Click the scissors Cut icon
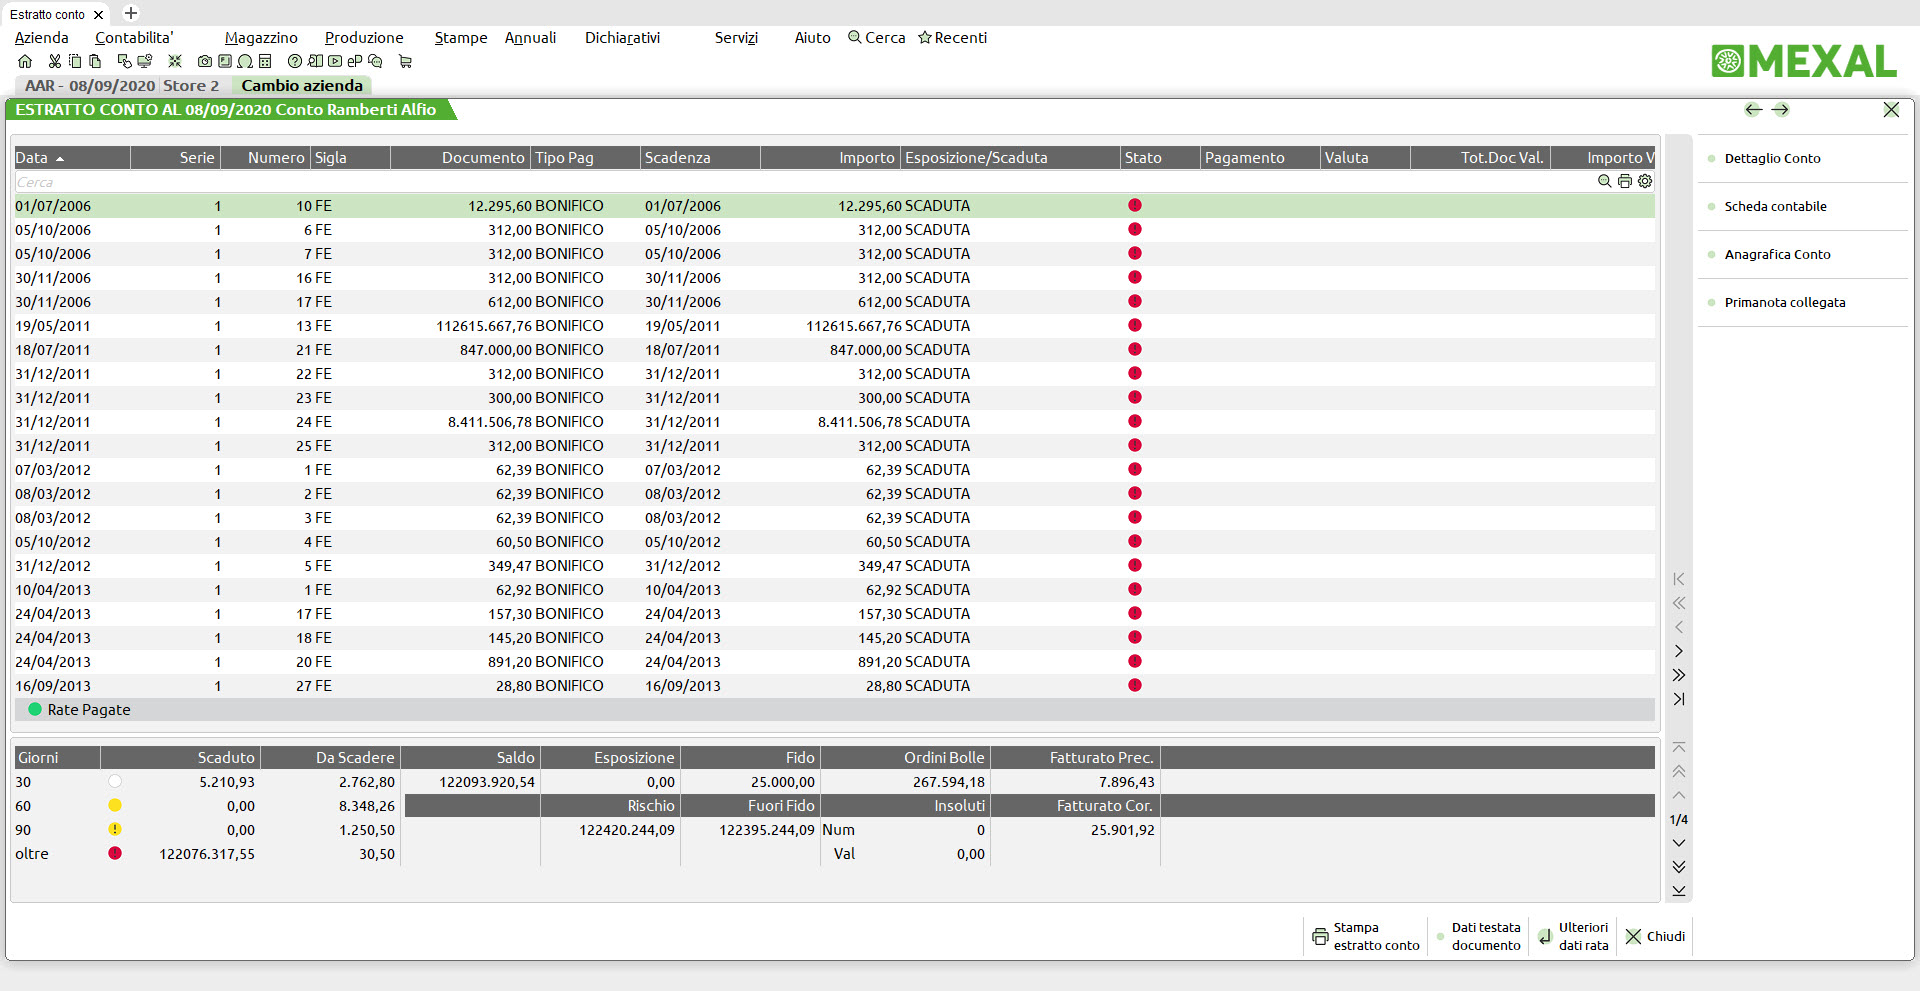Screen dimensions: 1920x991 (x=55, y=61)
